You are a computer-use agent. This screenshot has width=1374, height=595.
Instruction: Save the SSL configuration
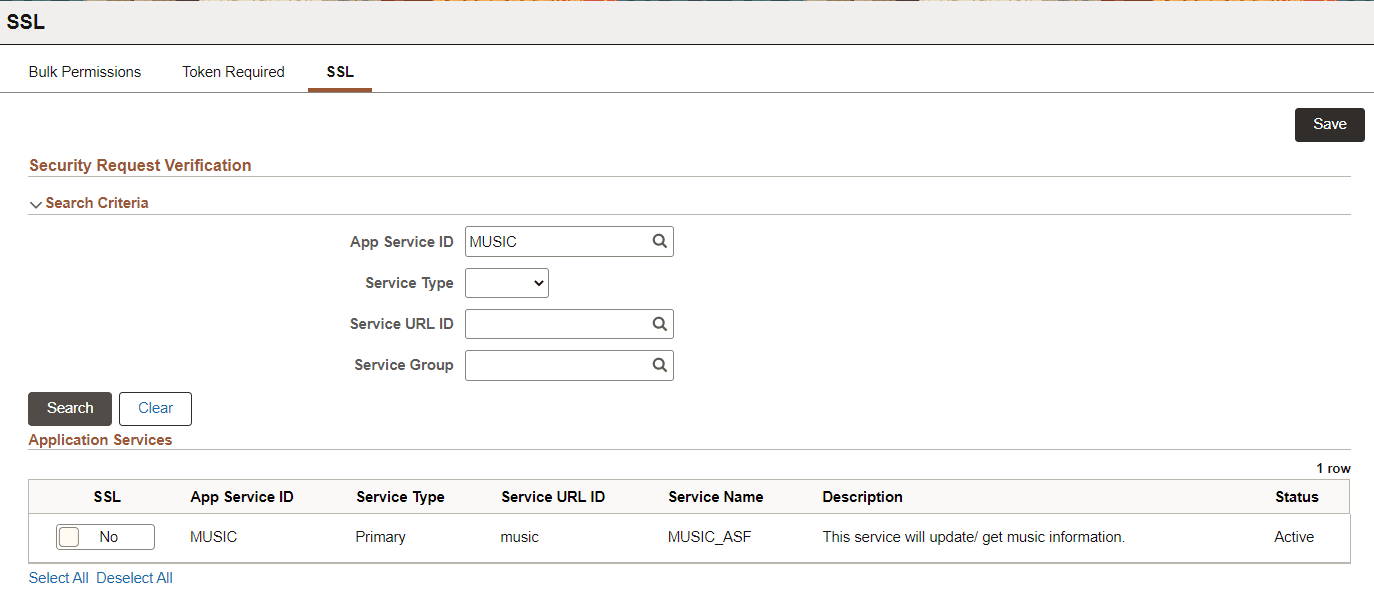coord(1329,124)
